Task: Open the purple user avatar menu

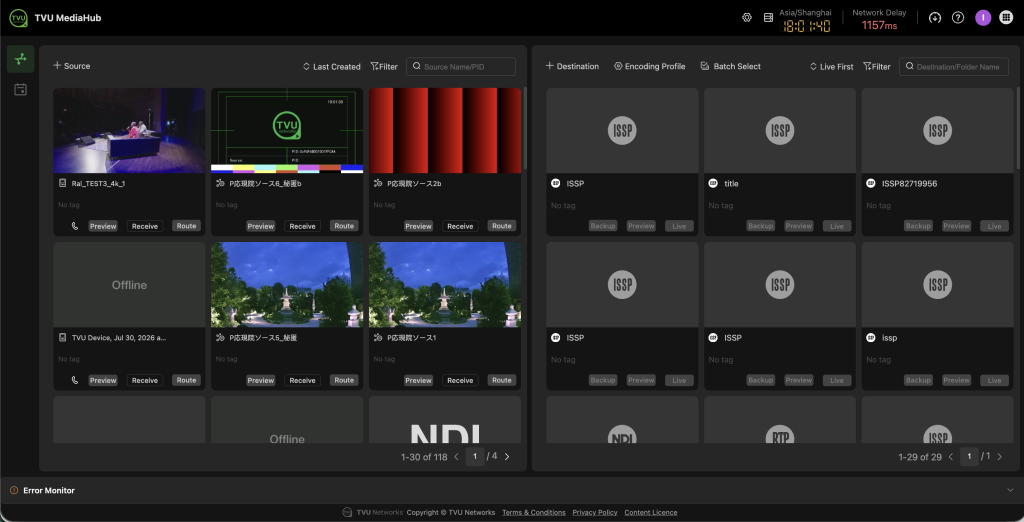Action: [x=983, y=18]
